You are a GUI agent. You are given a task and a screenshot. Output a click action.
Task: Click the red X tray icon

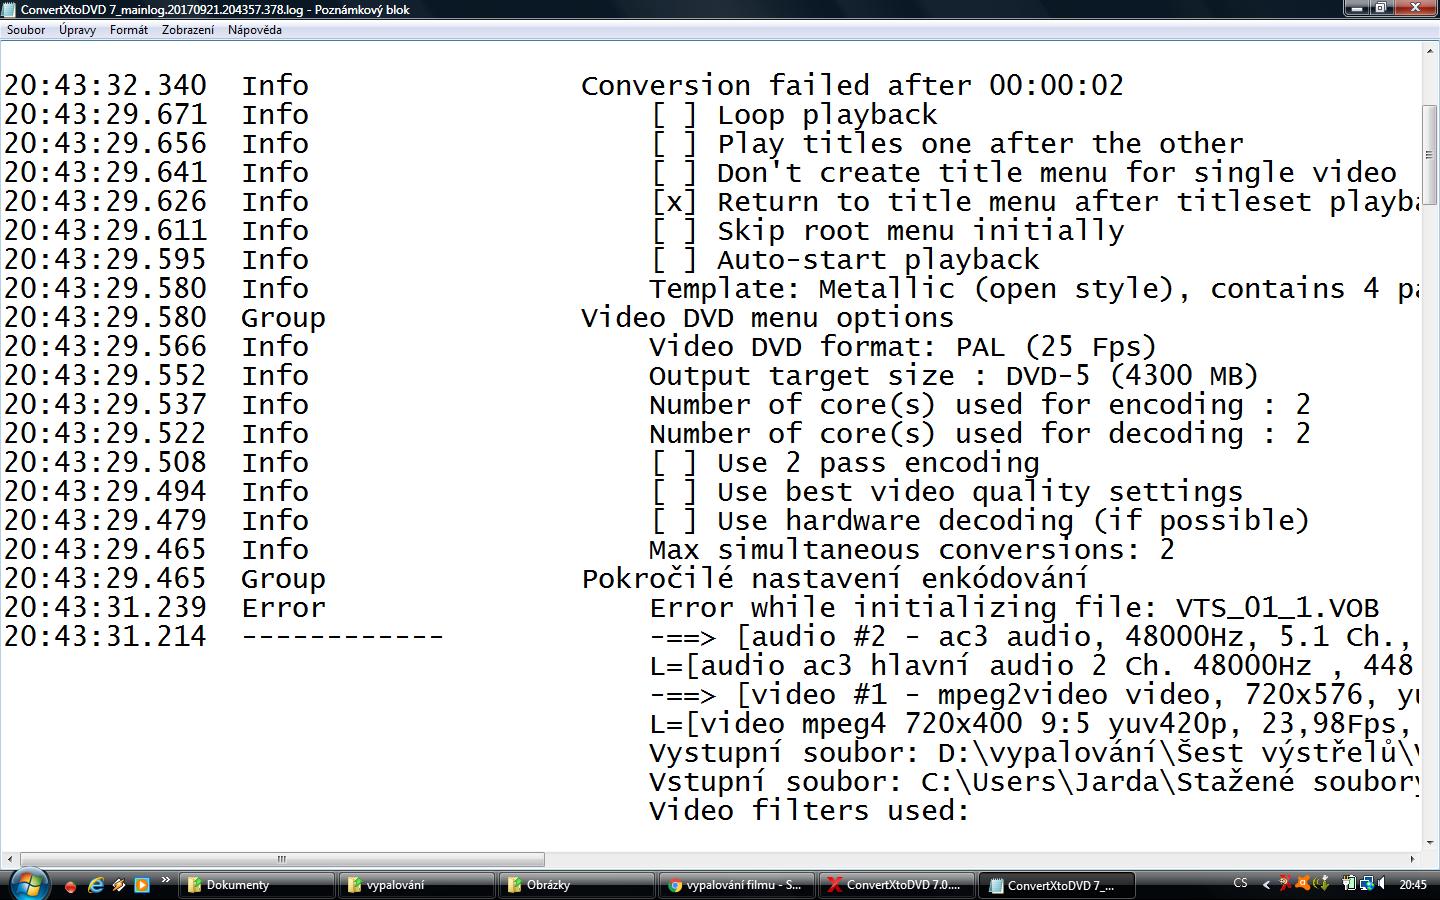pyautogui.click(x=1284, y=884)
